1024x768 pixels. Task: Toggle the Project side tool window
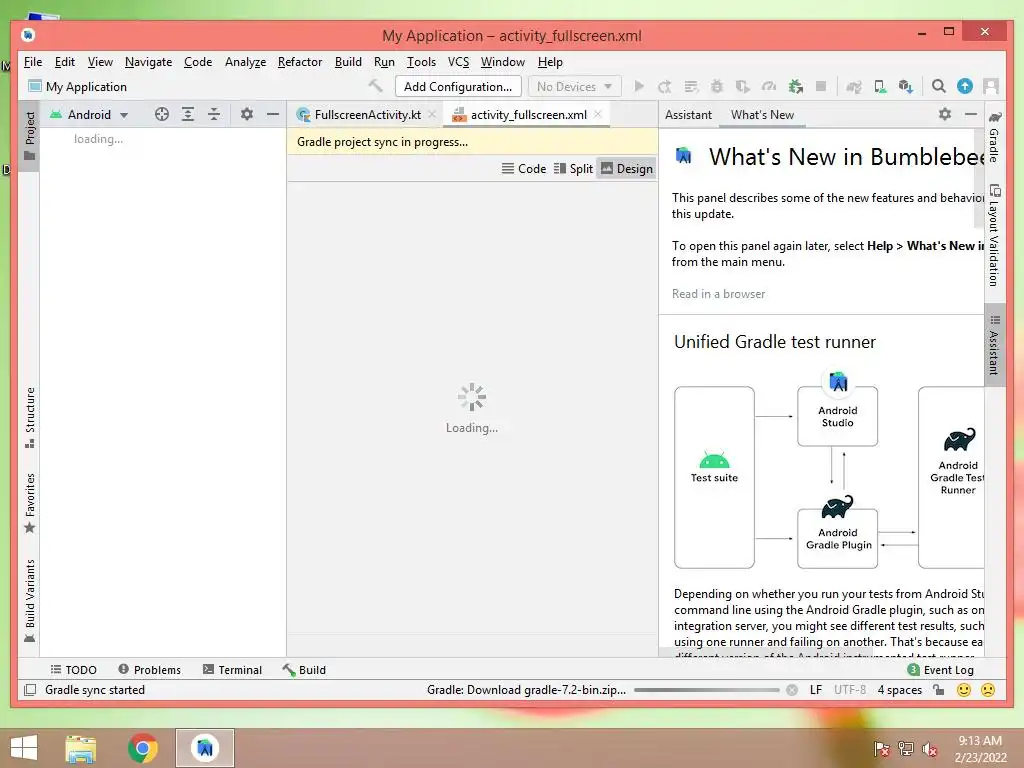pos(30,136)
